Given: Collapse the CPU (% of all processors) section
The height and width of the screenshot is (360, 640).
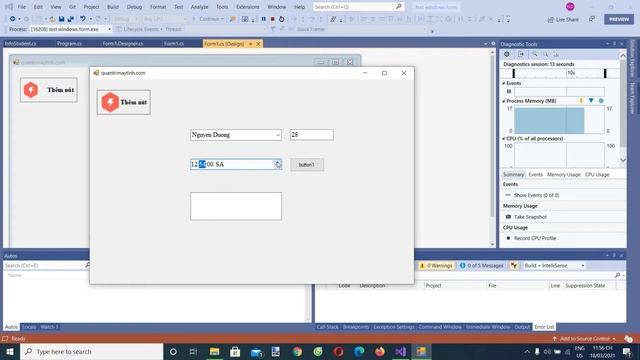Looking at the screenshot, I should (x=504, y=139).
